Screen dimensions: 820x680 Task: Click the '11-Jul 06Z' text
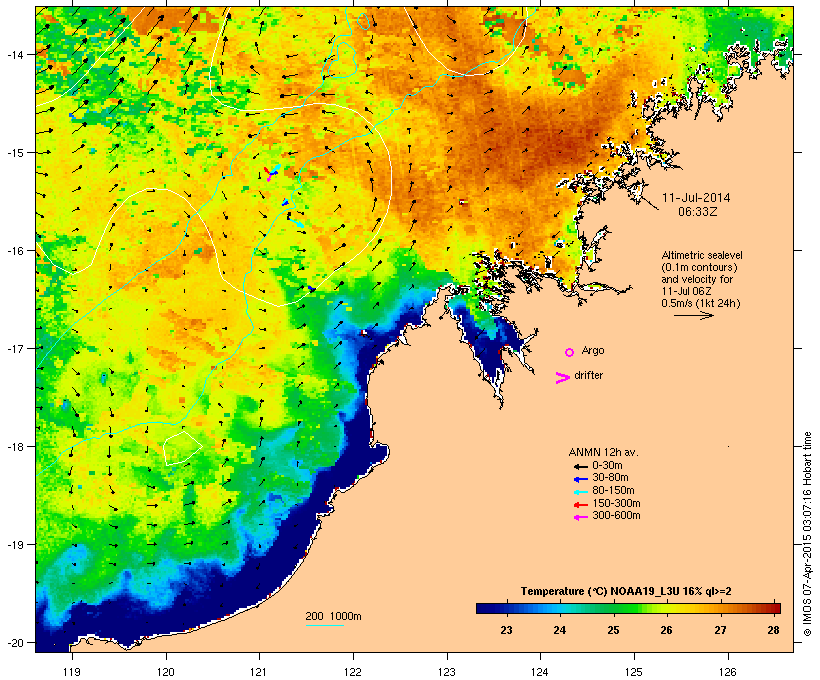(x=686, y=291)
